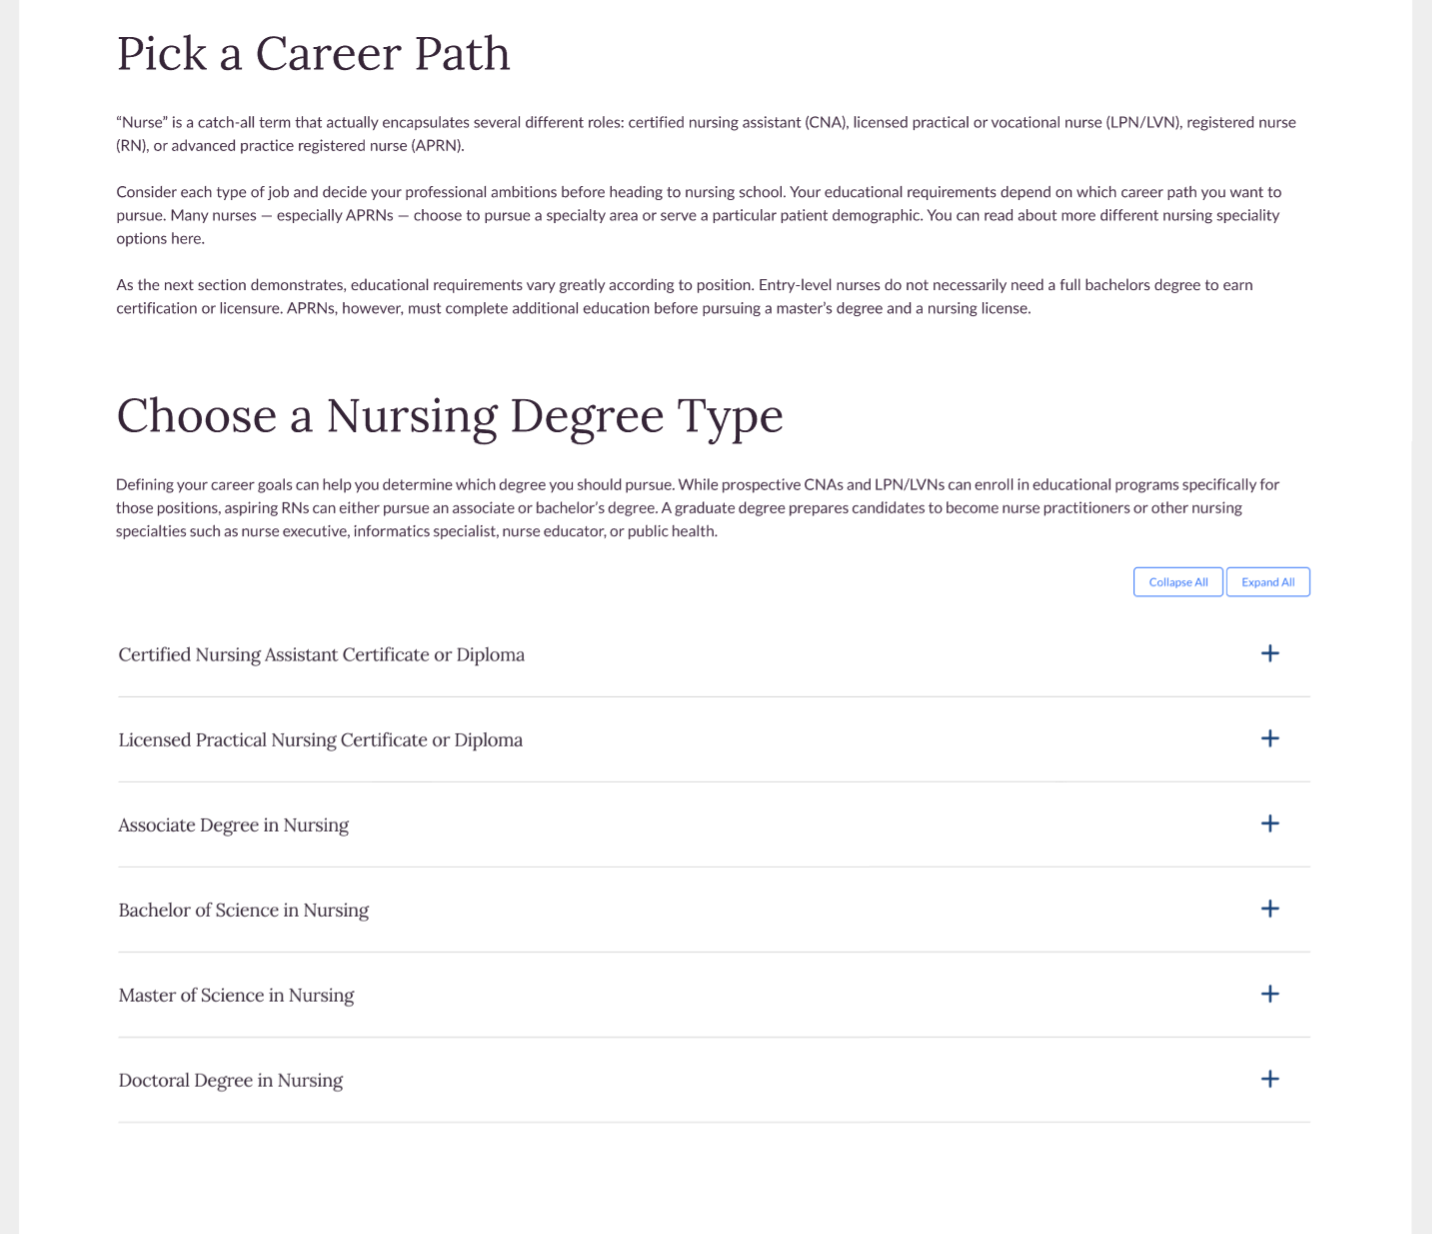The width and height of the screenshot is (1432, 1234).
Task: Click the Collapse All button
Action: click(x=1178, y=582)
